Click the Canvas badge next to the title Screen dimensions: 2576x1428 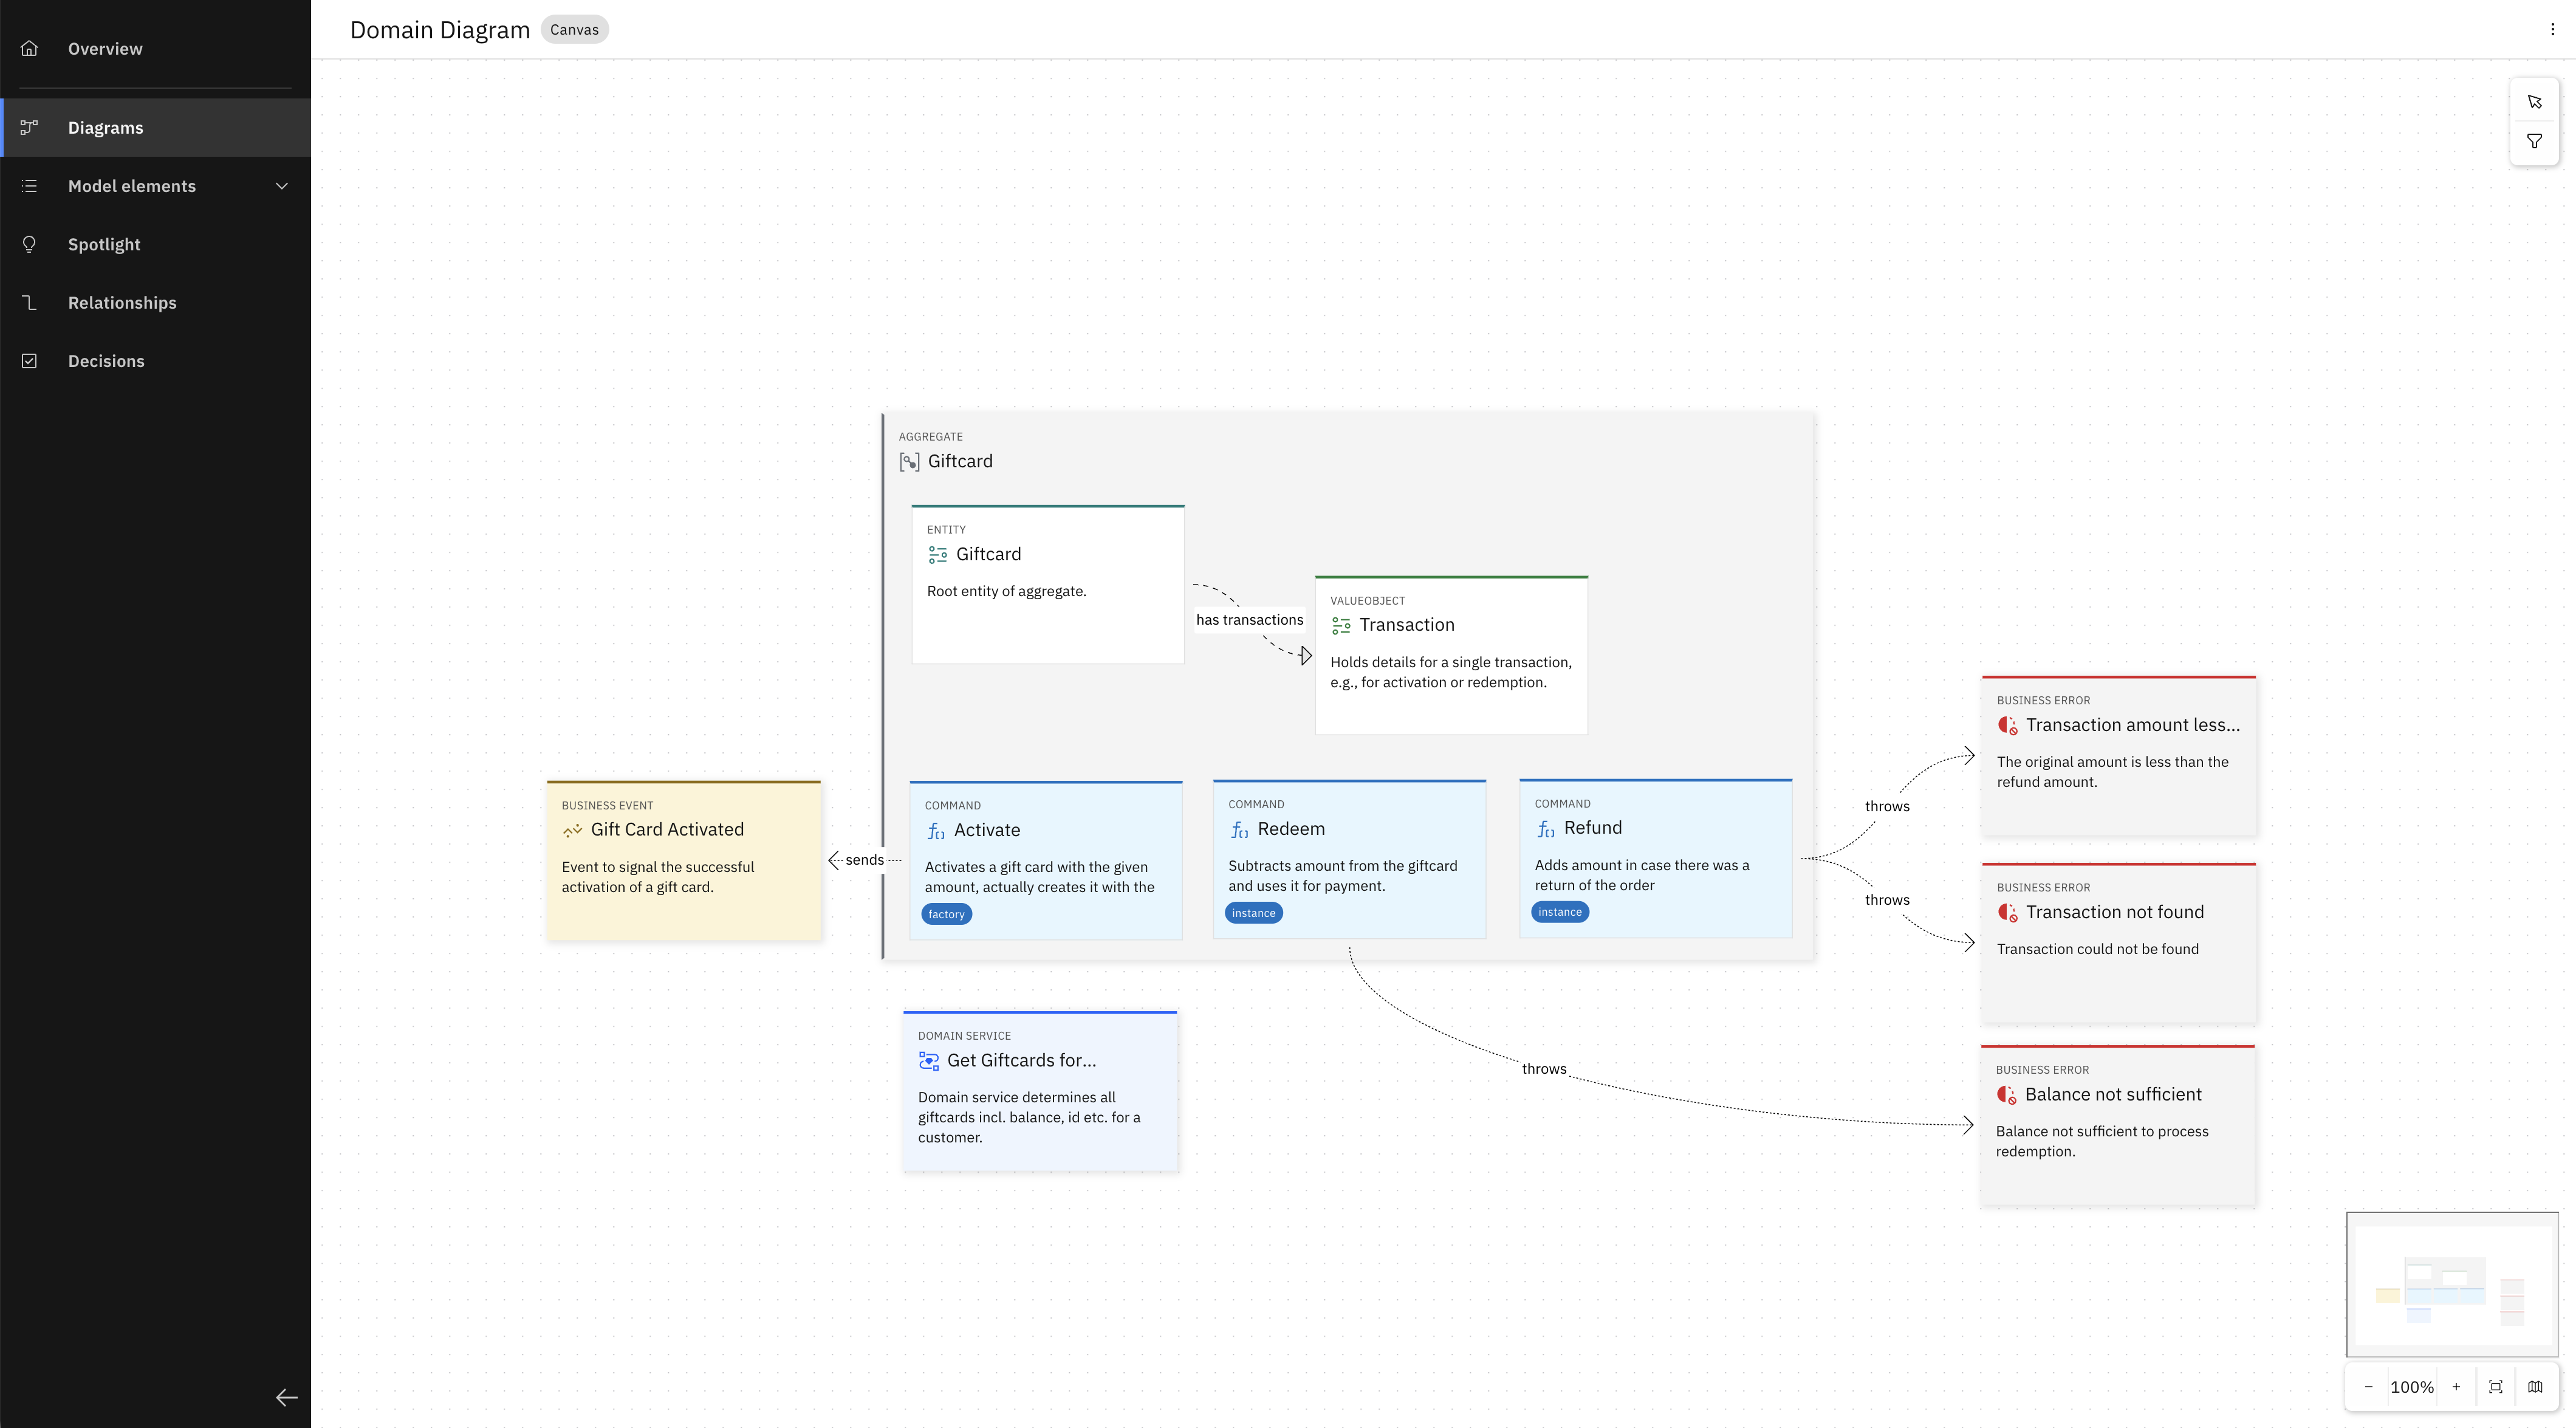click(x=574, y=30)
